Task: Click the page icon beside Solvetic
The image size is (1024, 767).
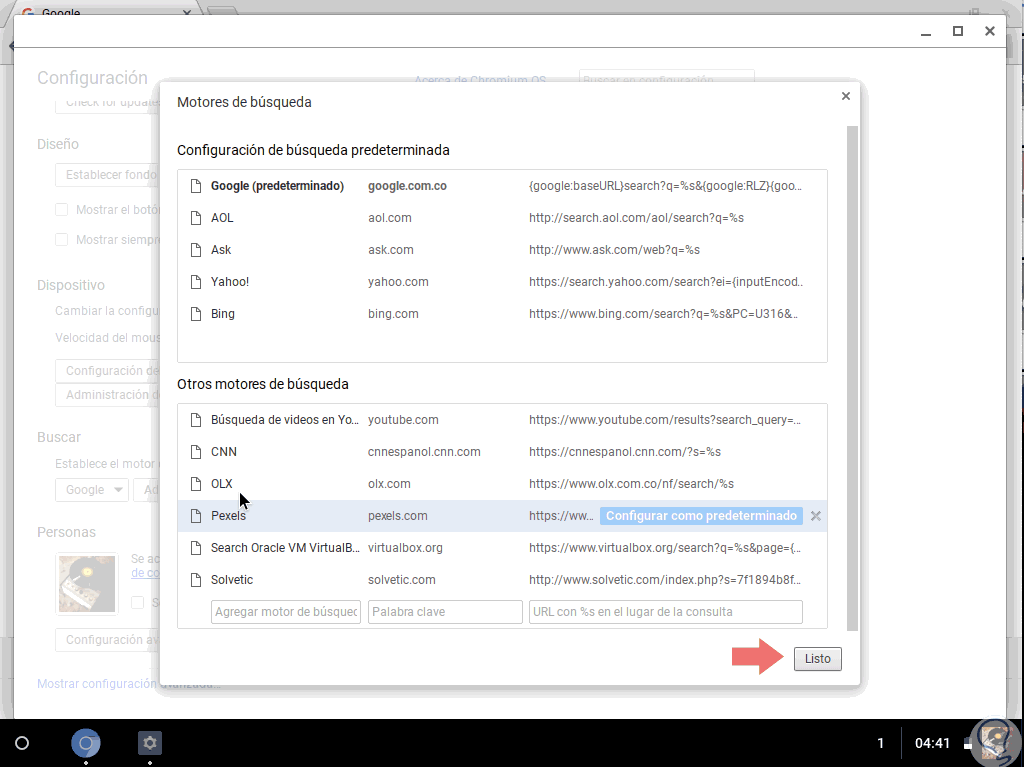Action: point(195,580)
